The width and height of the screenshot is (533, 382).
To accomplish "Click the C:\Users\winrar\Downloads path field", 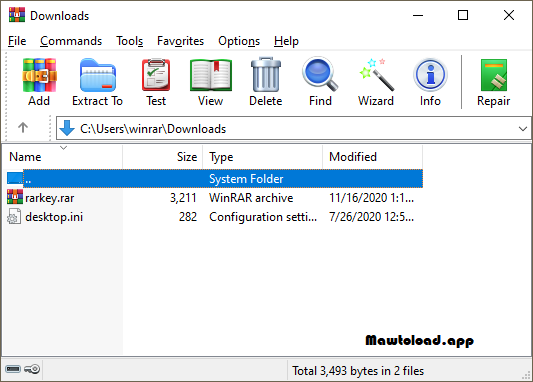I will click(293, 128).
